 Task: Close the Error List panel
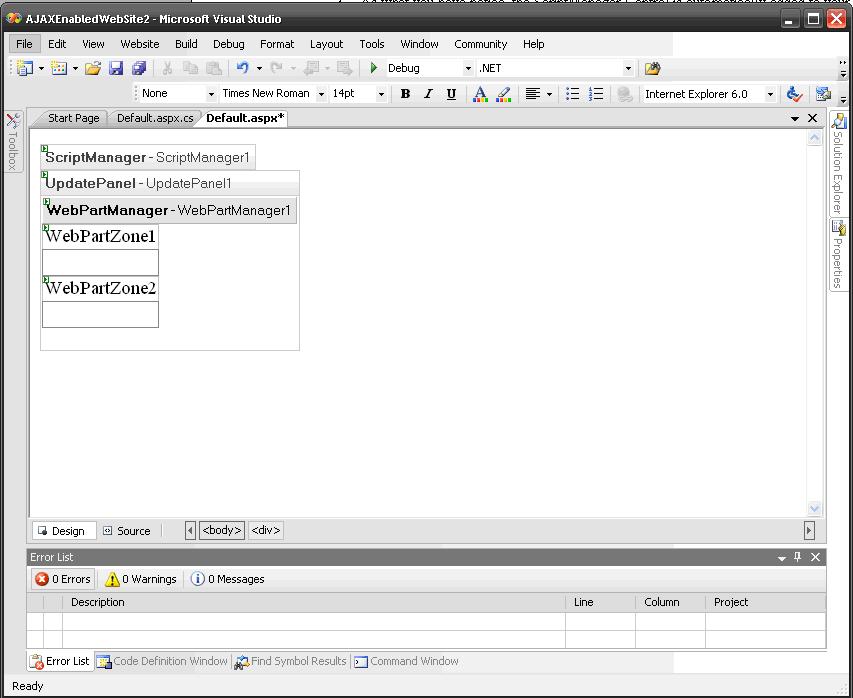click(x=815, y=557)
